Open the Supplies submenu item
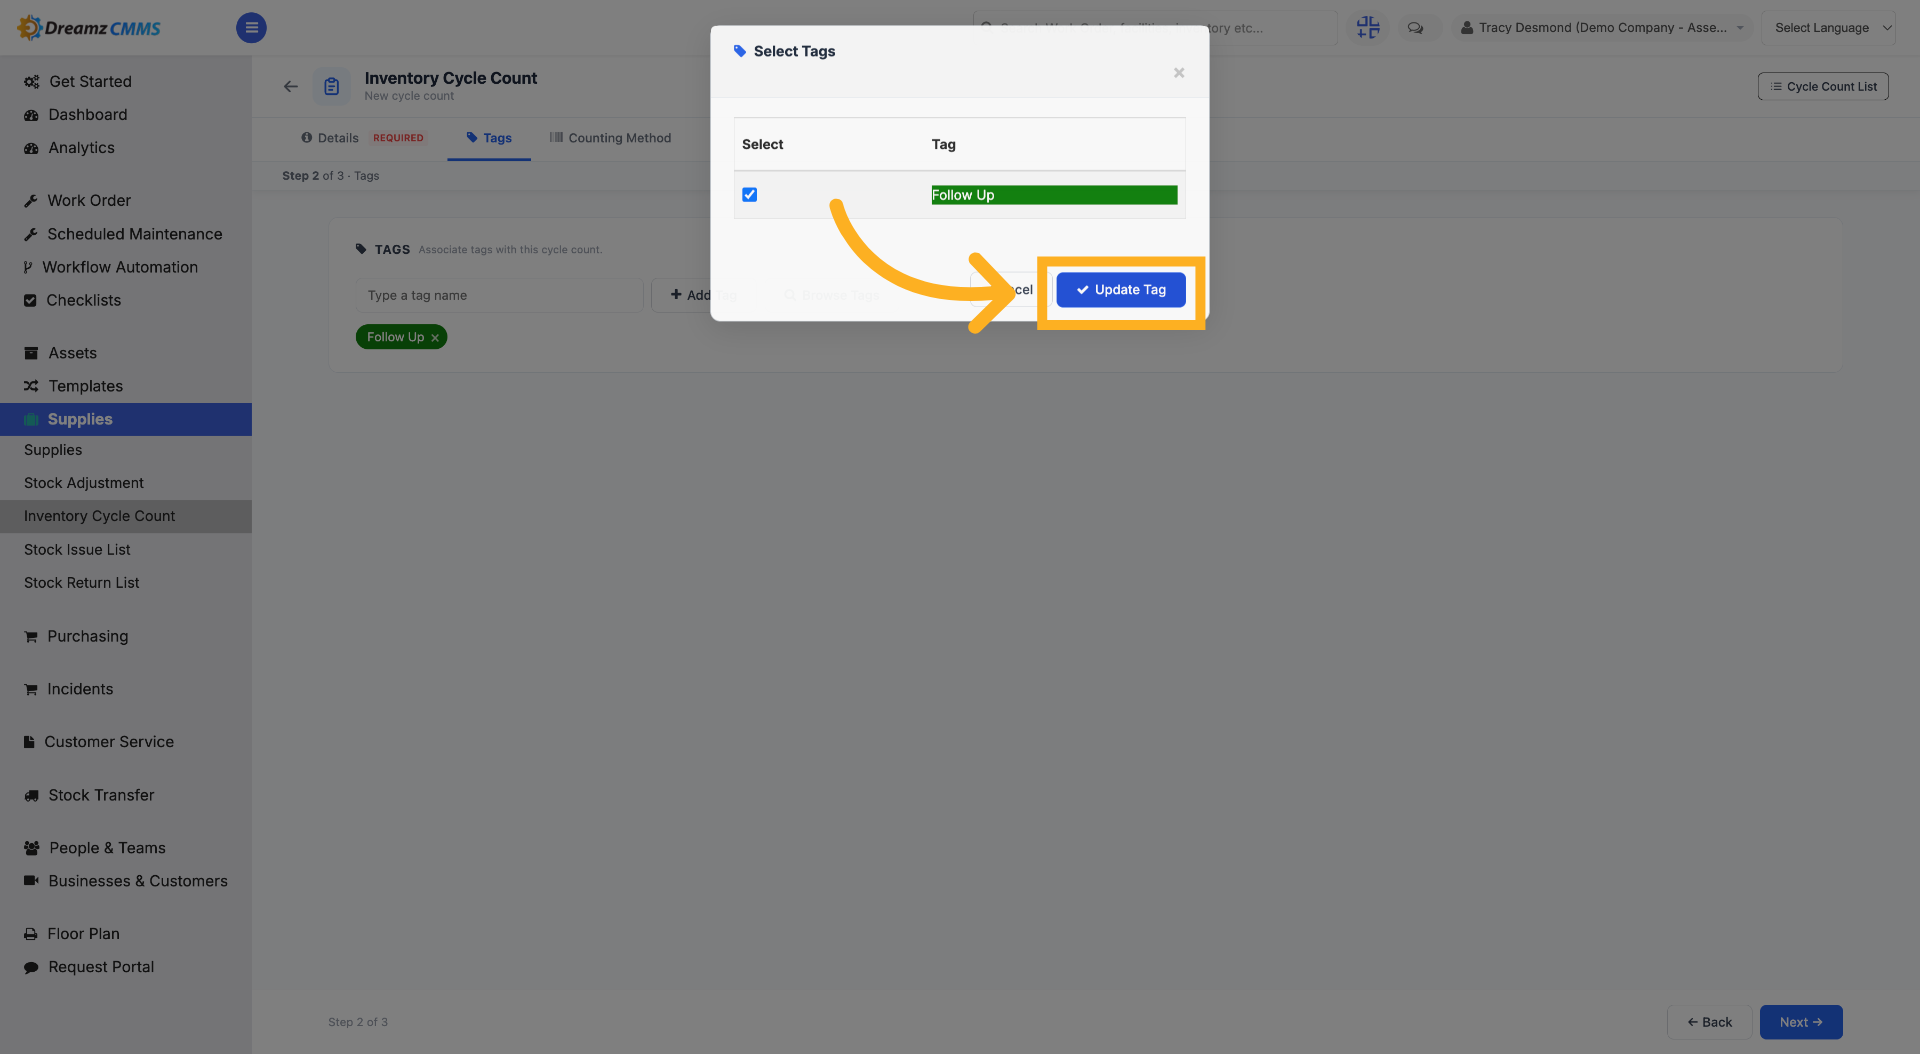The image size is (1920, 1054). point(53,450)
